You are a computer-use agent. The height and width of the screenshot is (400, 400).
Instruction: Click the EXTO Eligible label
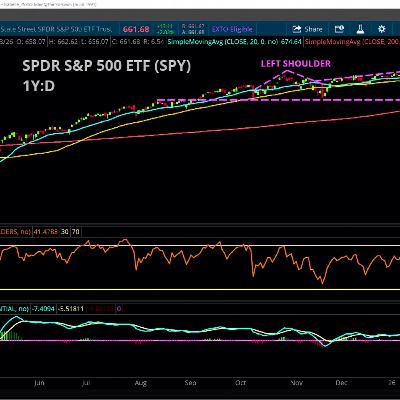click(x=232, y=29)
